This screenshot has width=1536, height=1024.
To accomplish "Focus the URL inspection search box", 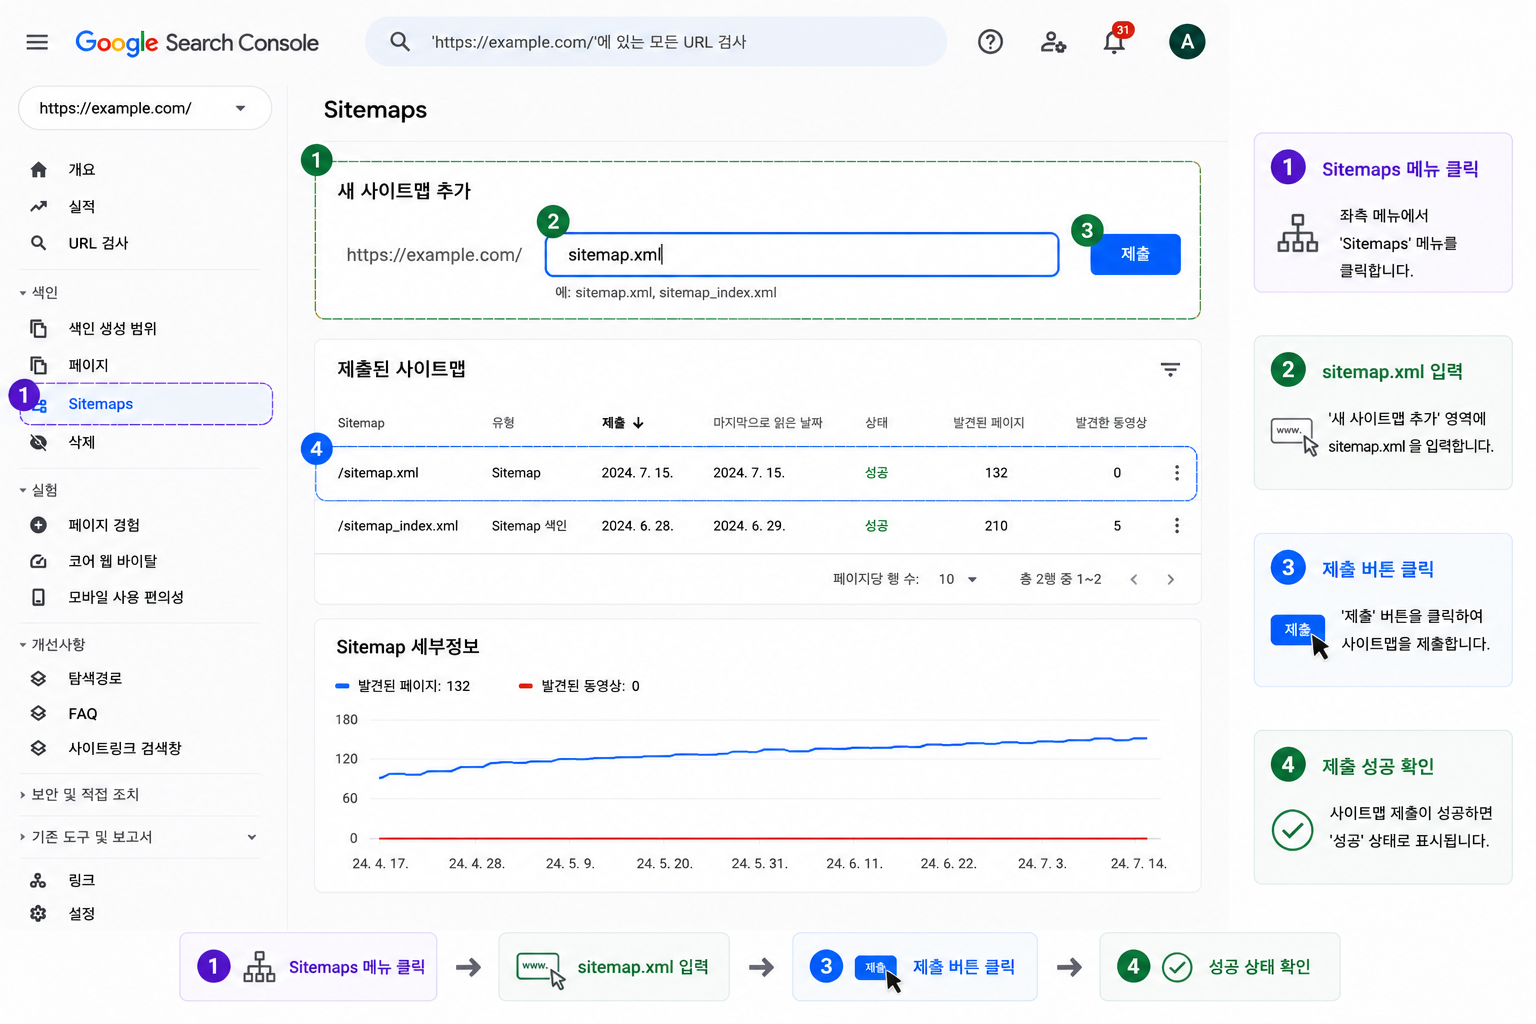I will (656, 42).
